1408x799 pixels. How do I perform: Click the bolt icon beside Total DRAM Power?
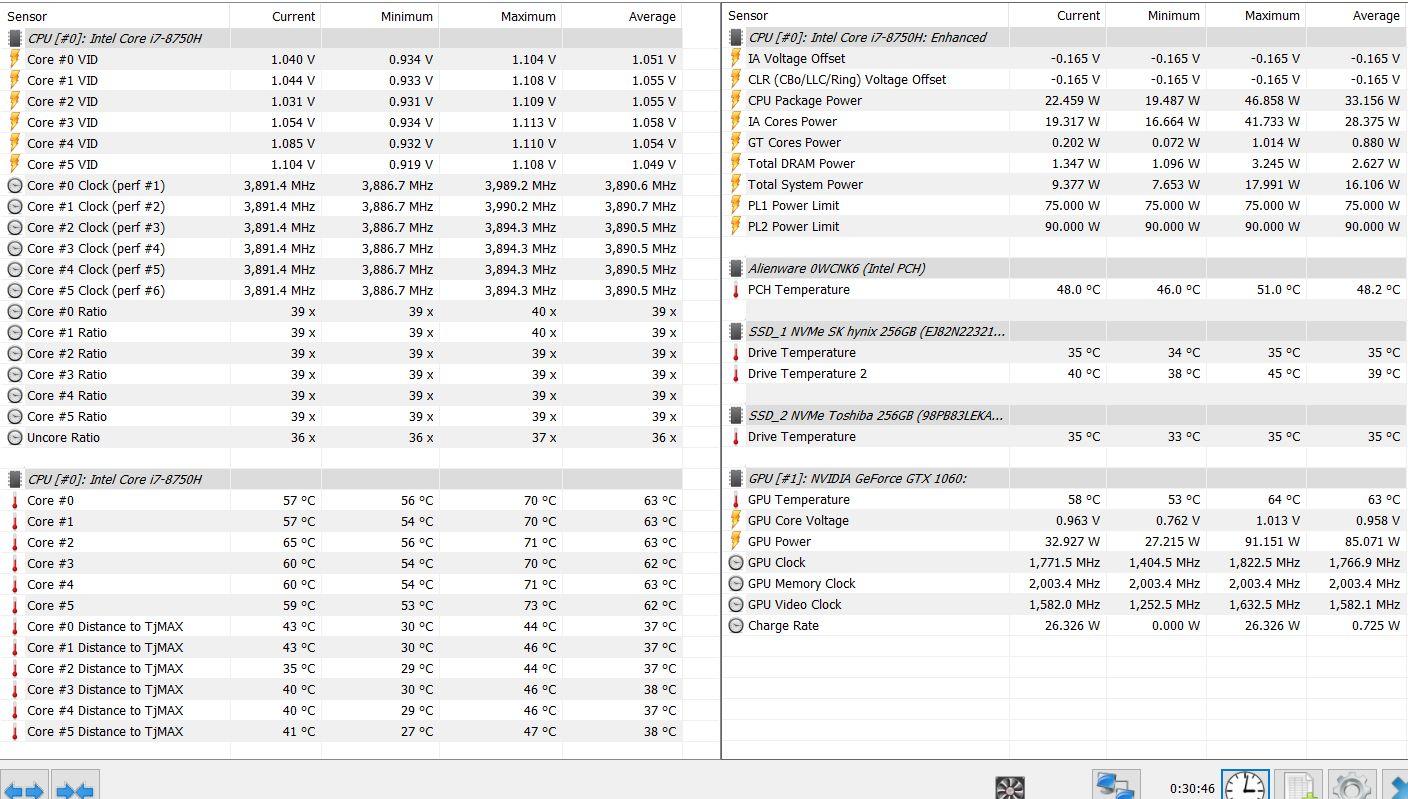coord(736,163)
